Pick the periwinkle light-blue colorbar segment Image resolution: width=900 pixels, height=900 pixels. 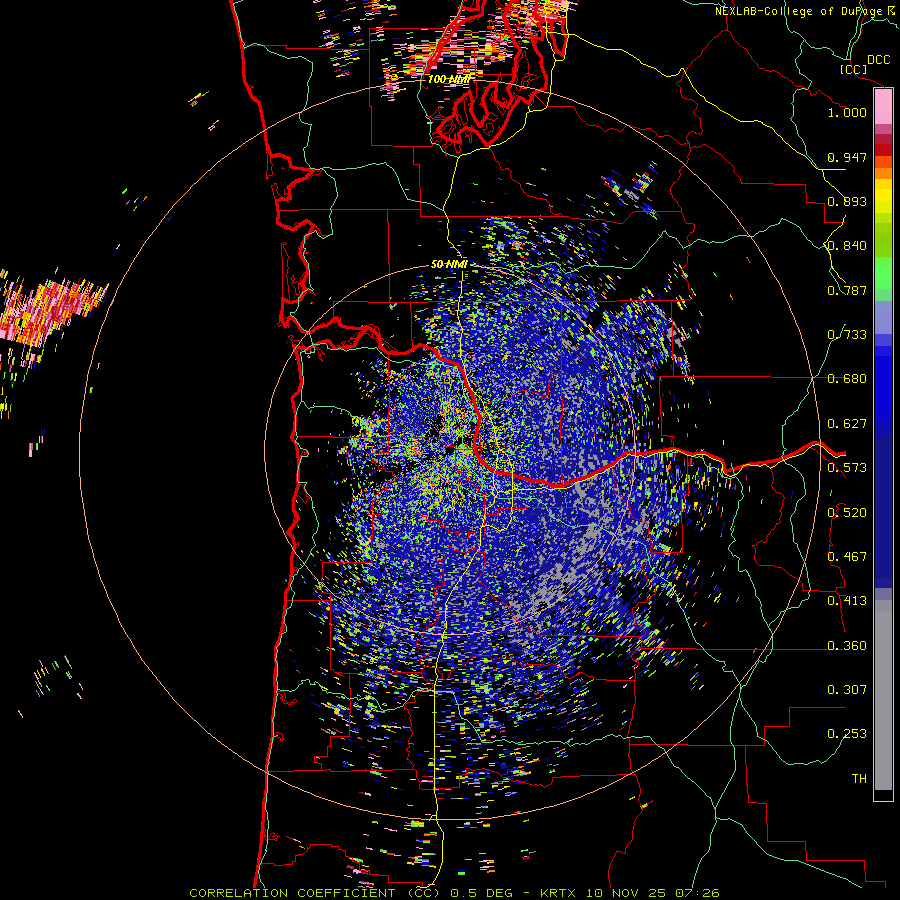883,317
